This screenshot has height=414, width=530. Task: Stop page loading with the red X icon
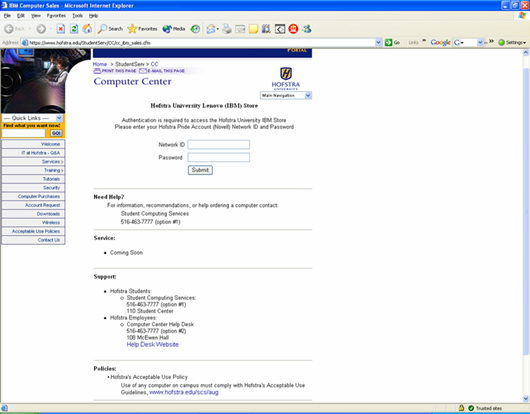[61, 29]
